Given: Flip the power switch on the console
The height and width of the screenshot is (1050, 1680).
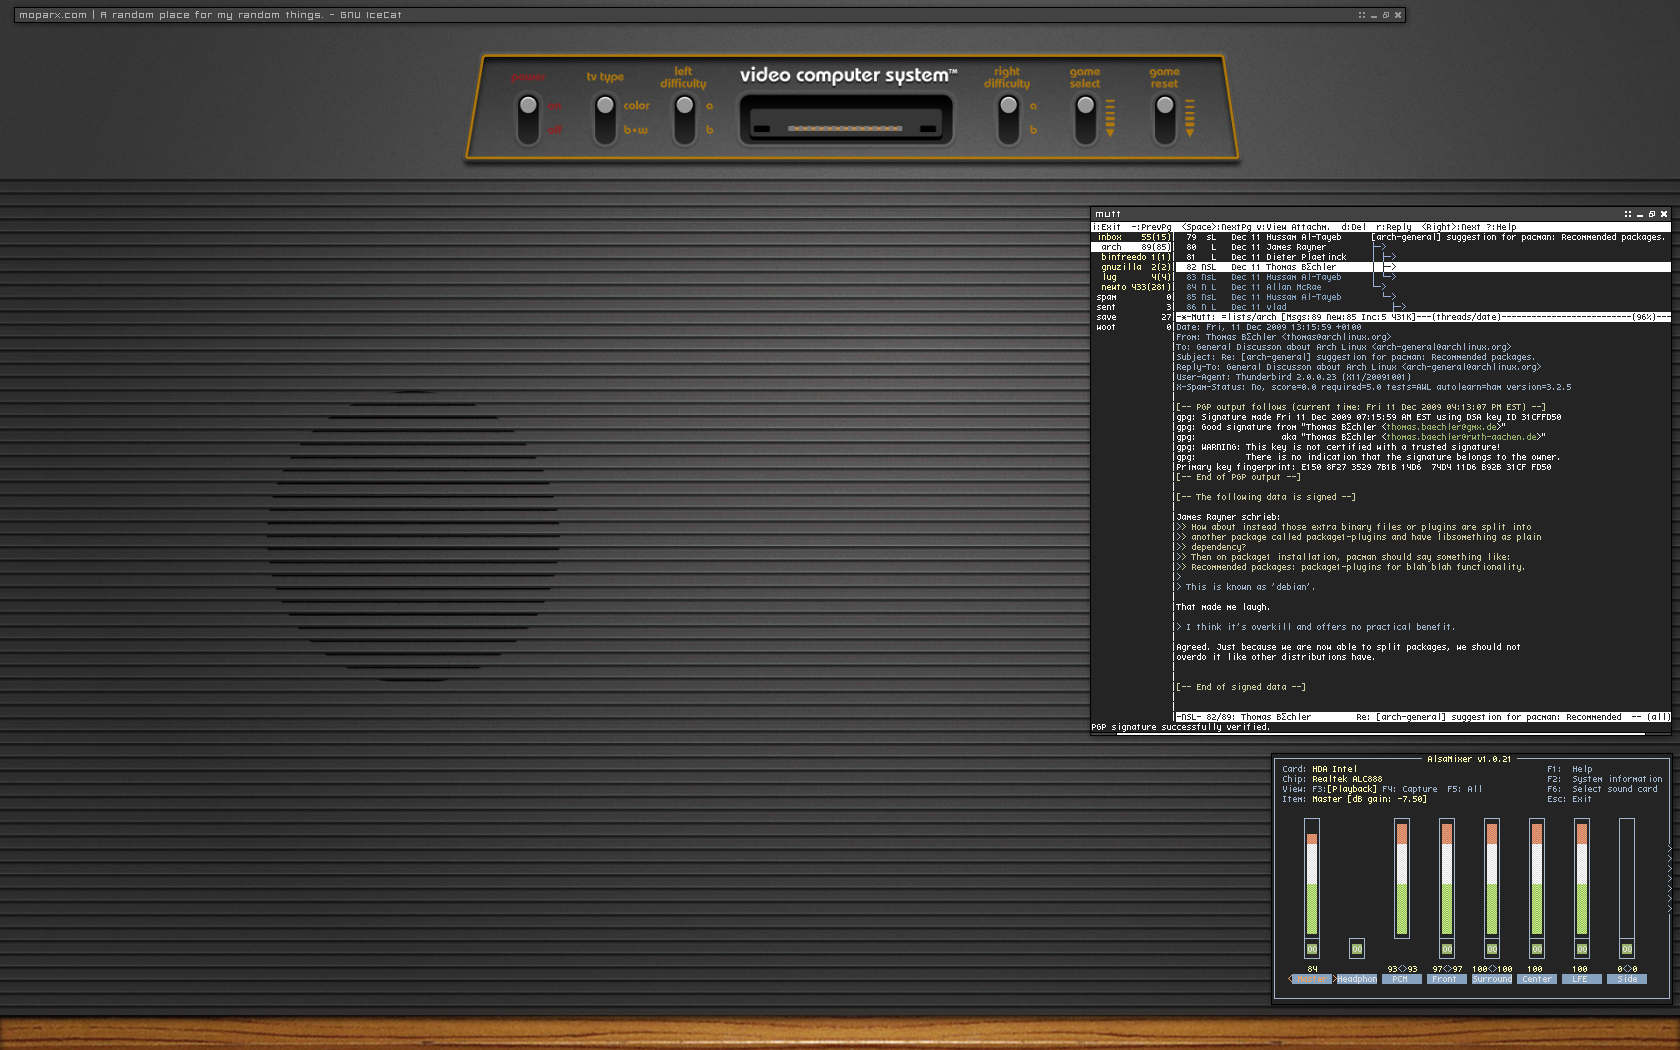Looking at the screenshot, I should coord(528,117).
